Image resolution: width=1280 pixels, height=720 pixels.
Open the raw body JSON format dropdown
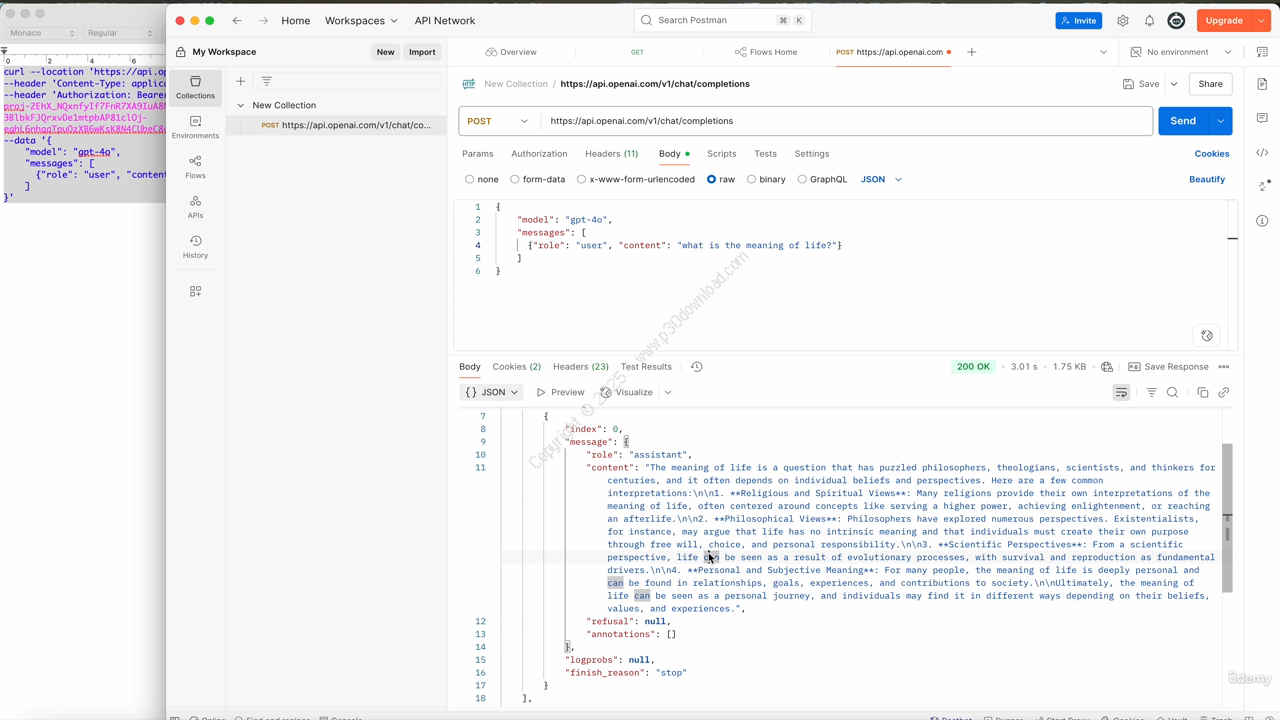tap(881, 180)
